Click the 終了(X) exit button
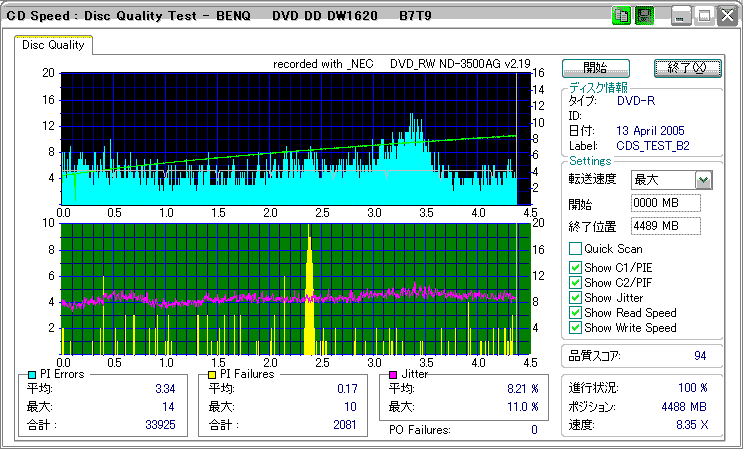Viewport: 743px width, 449px height. [686, 67]
